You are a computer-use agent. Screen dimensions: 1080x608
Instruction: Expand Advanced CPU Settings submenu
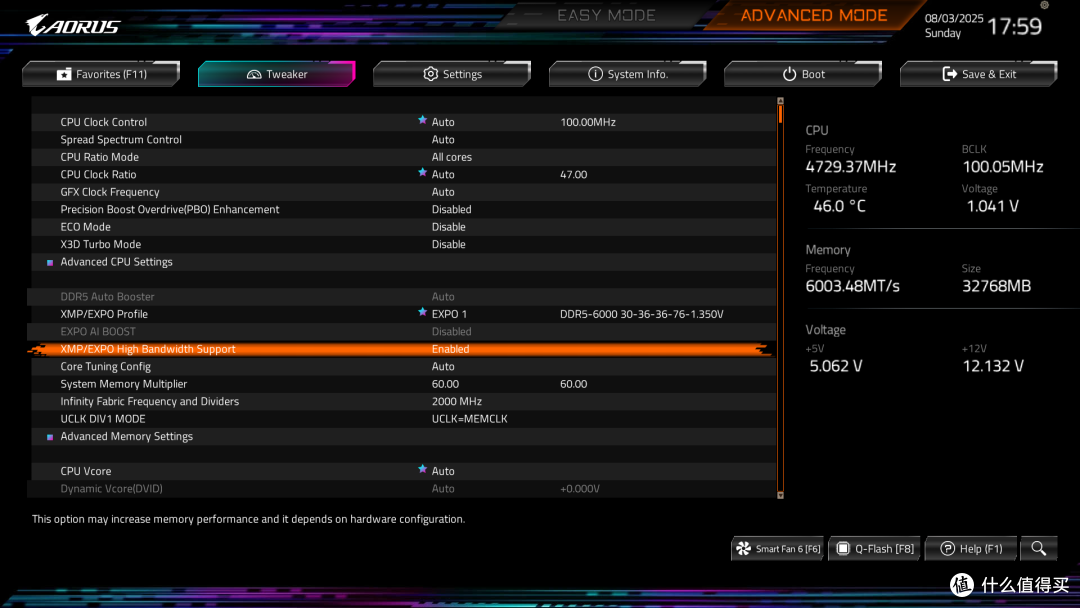tap(116, 262)
